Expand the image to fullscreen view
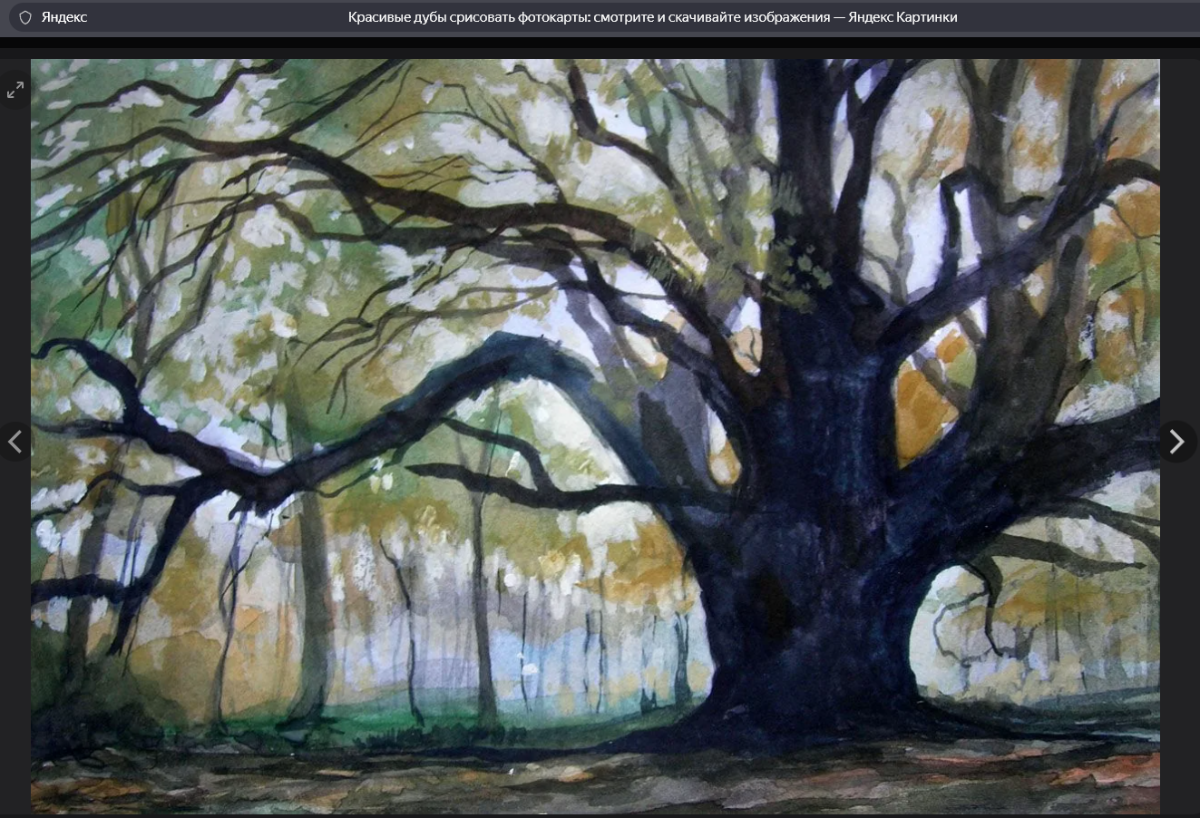The height and width of the screenshot is (818, 1200). (x=15, y=91)
